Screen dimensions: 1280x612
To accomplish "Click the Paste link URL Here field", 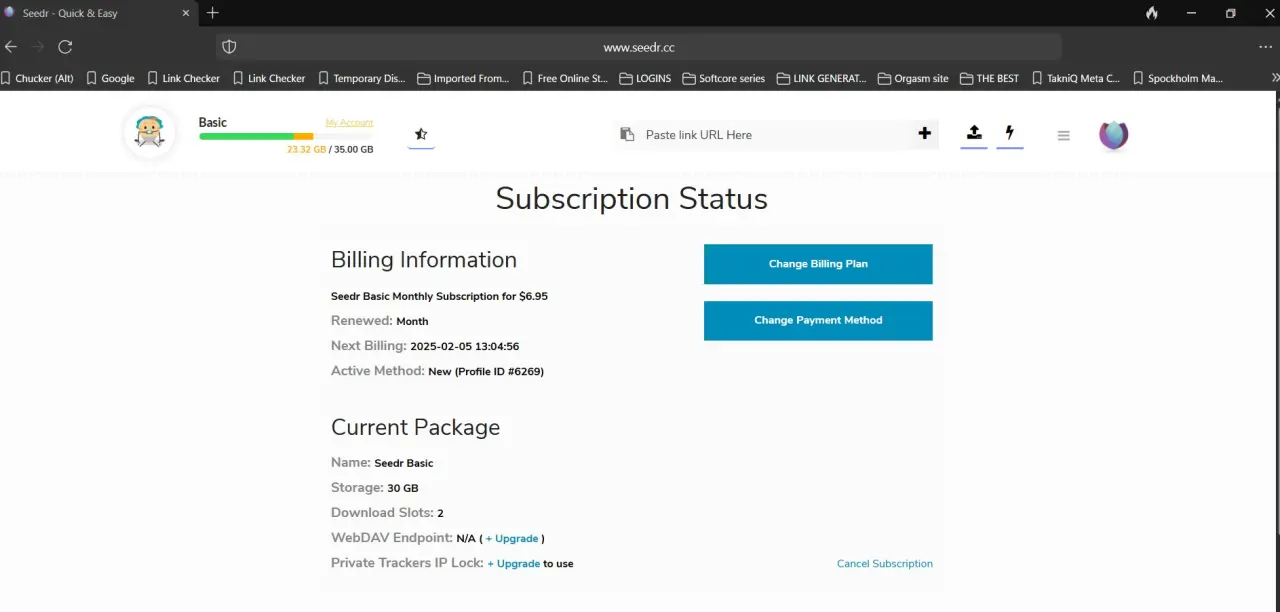I will click(x=776, y=134).
